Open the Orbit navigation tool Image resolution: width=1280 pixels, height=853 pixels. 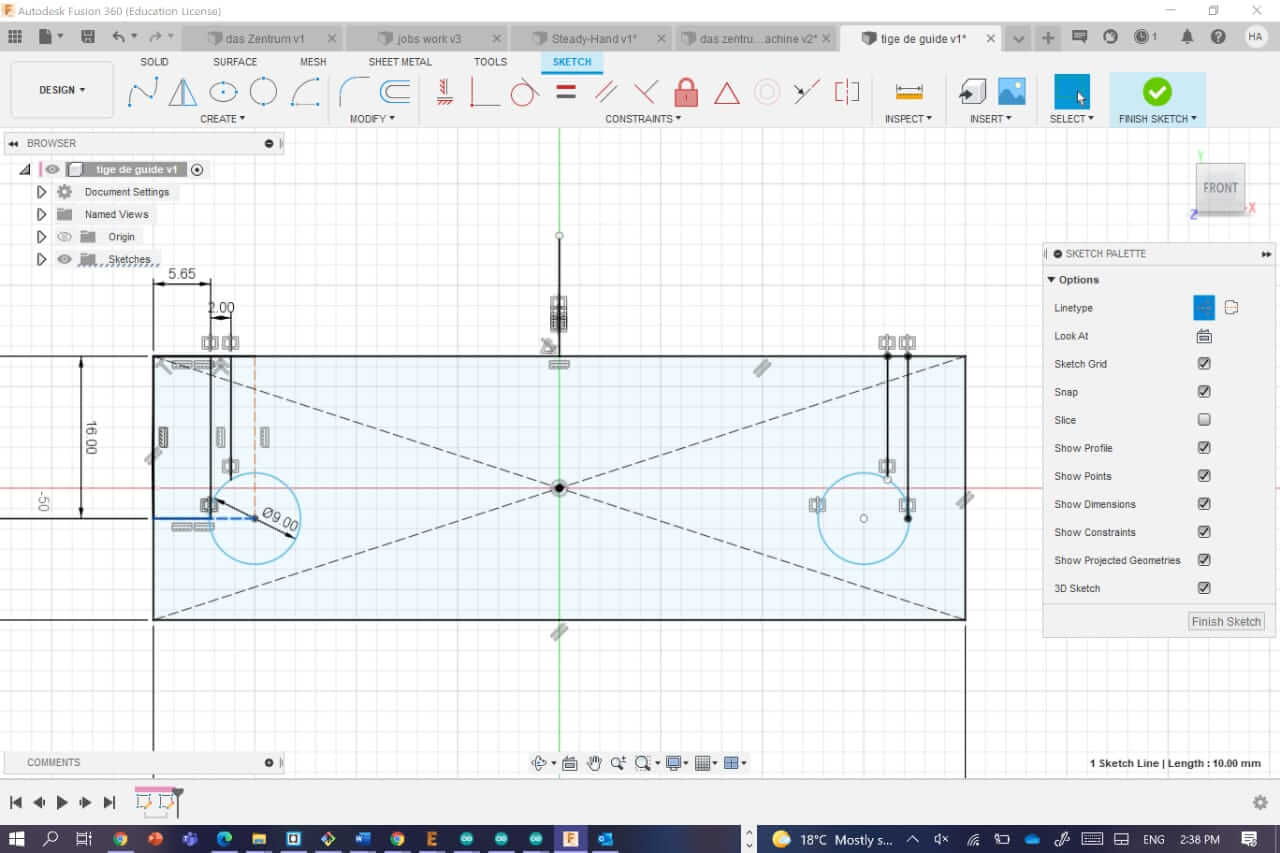(539, 763)
